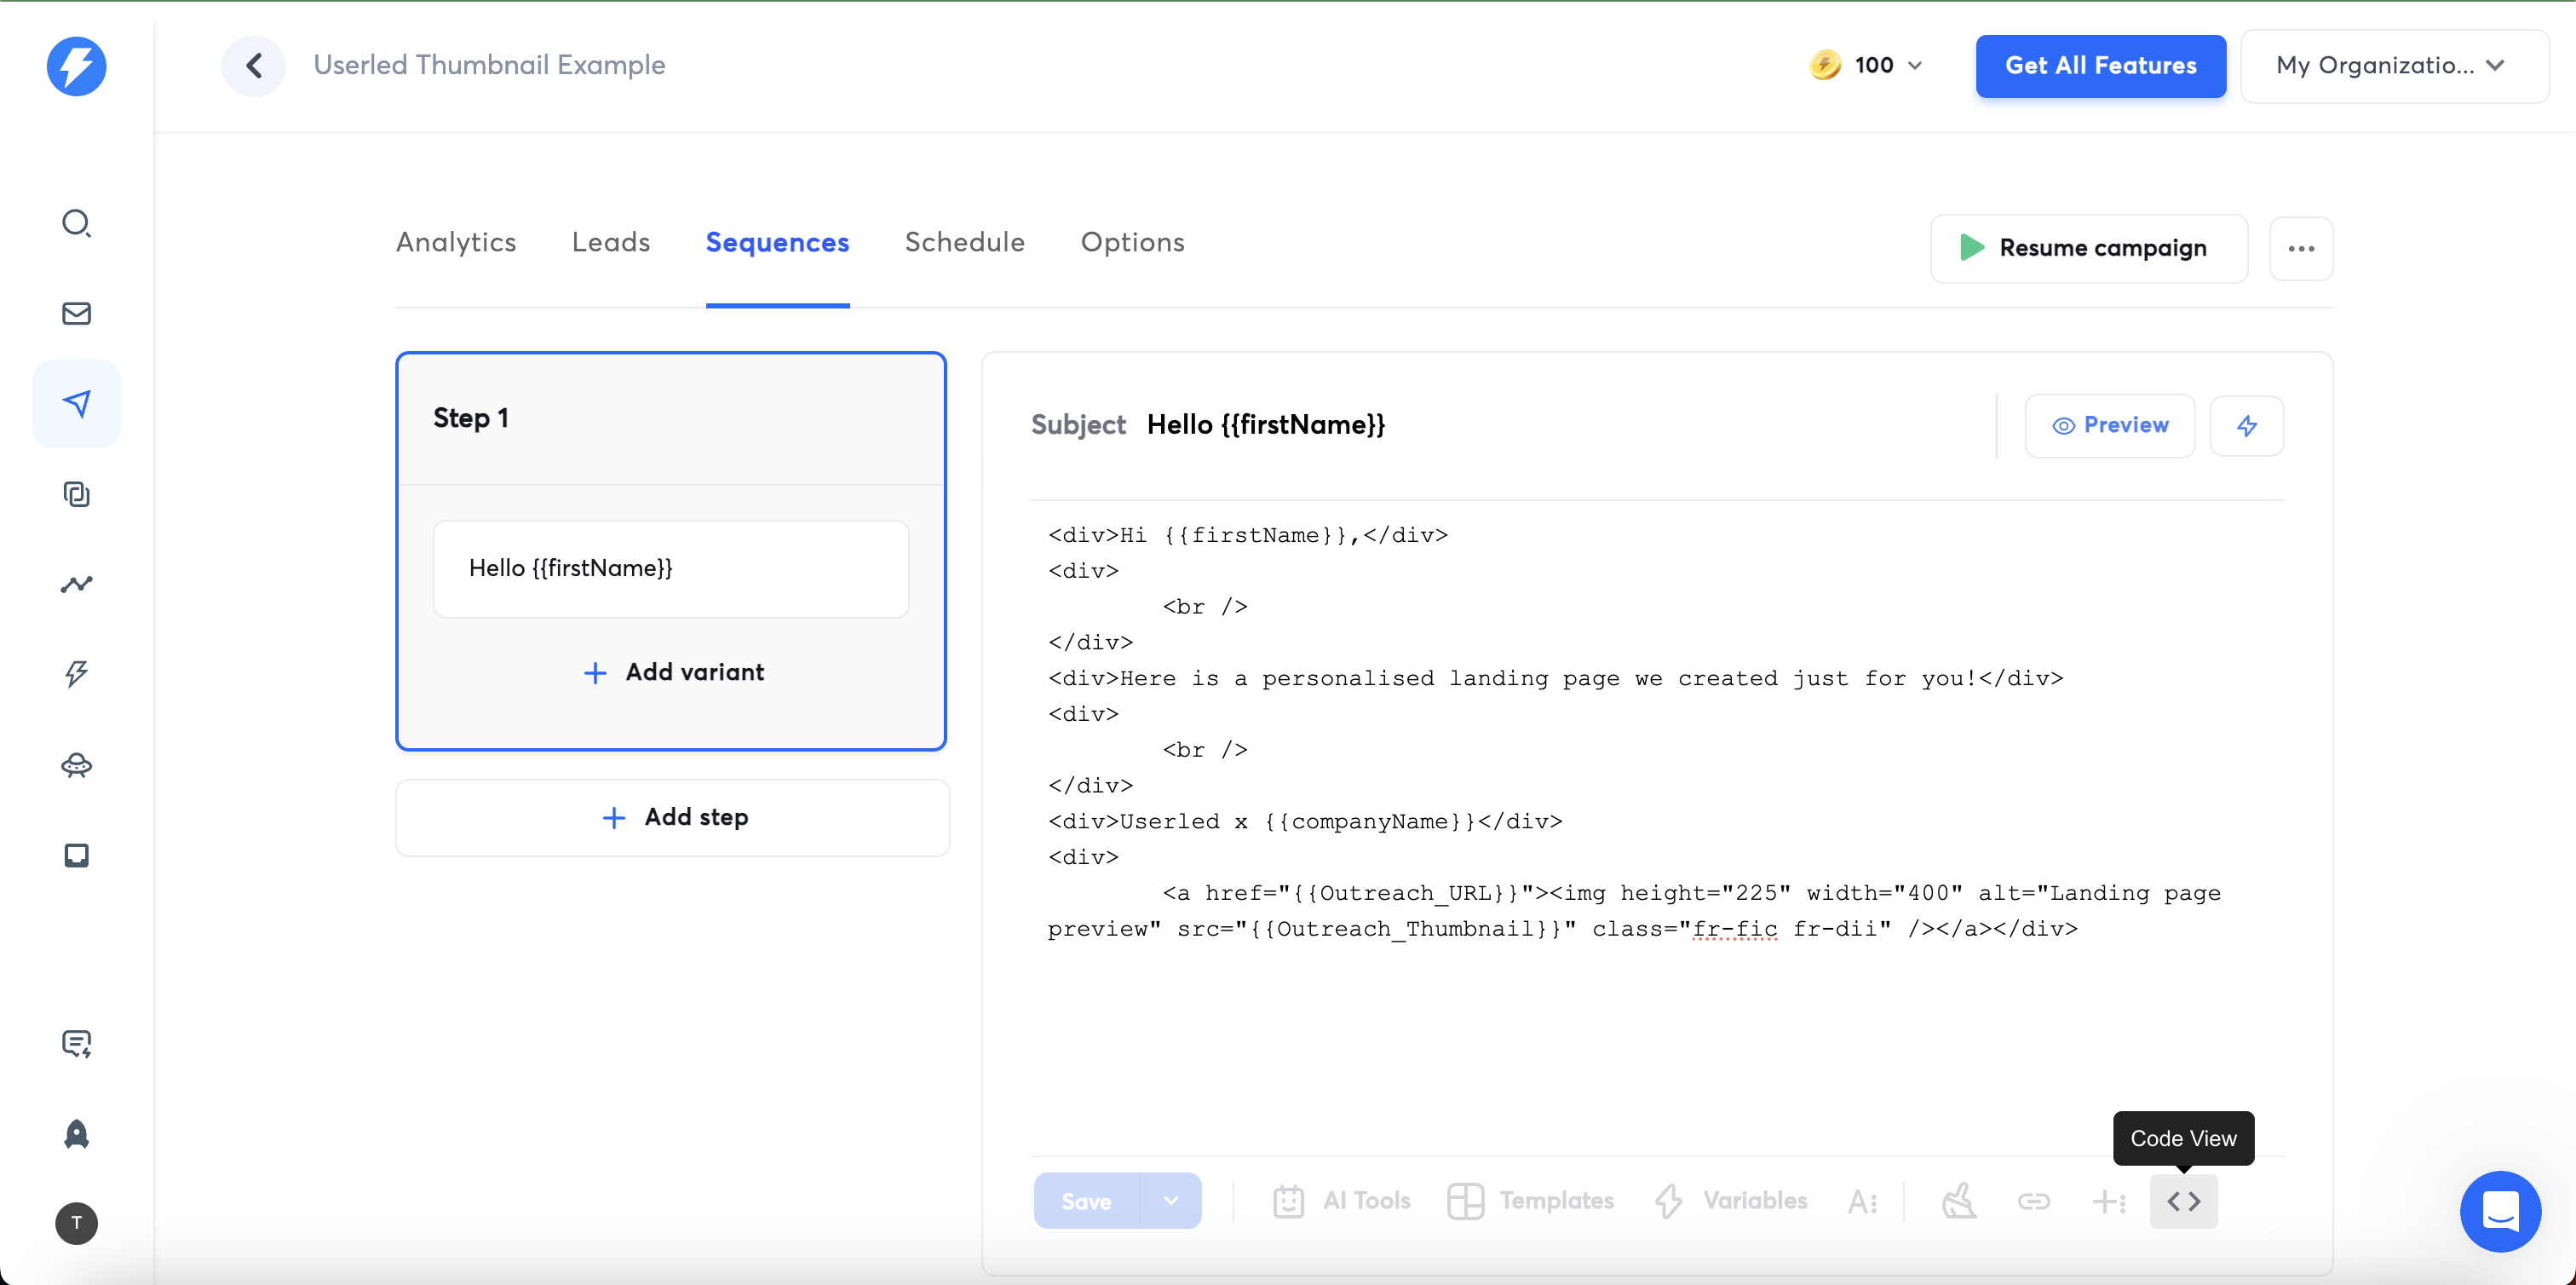Screen dimensions: 2576x1285
Task: Expand the Save button dropdown arrow
Action: 1170,1201
